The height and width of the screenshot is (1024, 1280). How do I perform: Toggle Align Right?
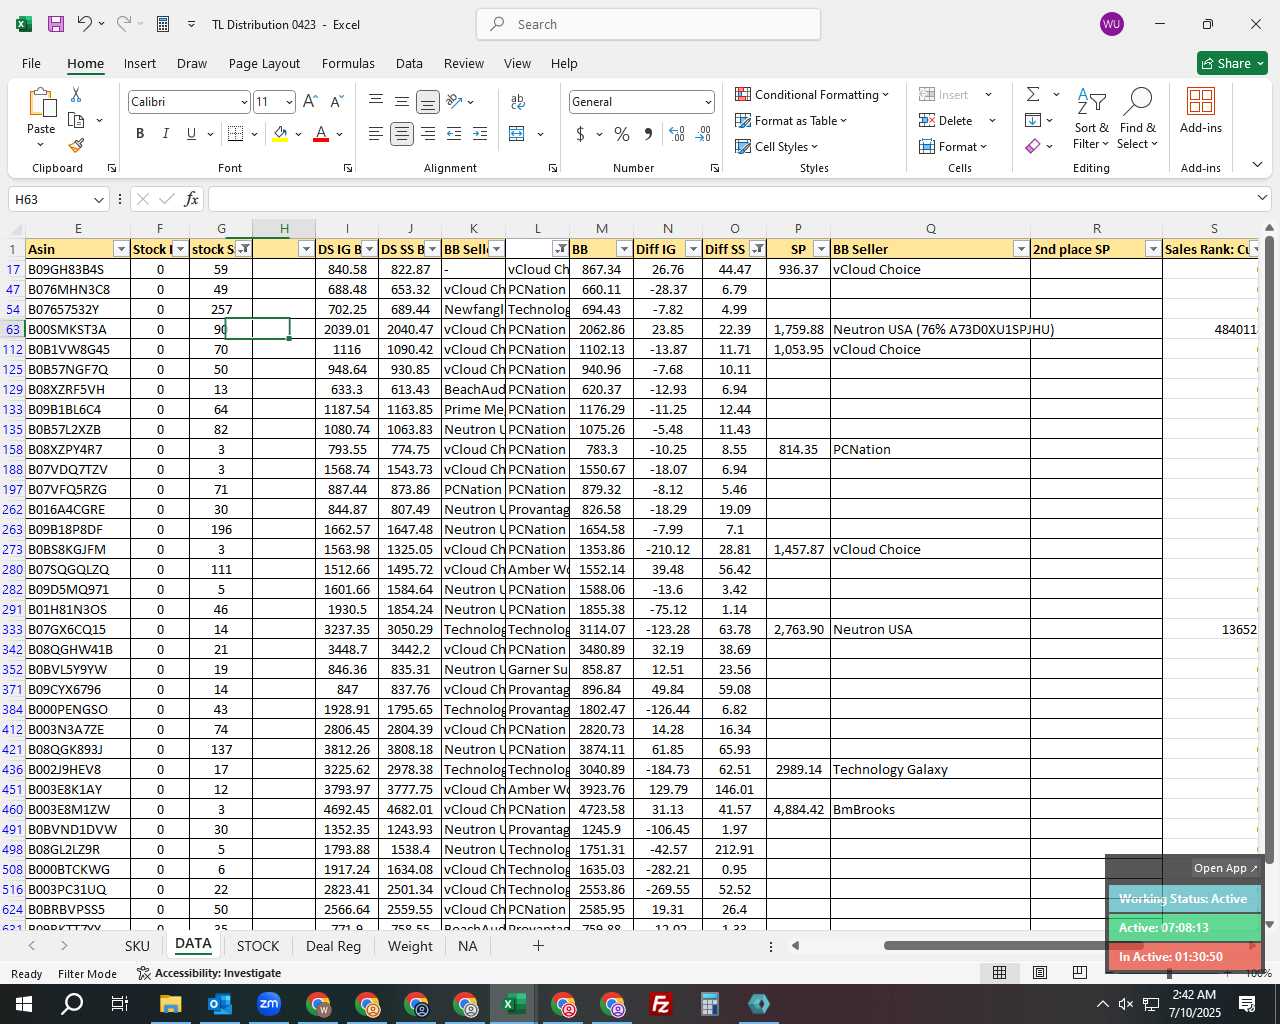click(428, 134)
